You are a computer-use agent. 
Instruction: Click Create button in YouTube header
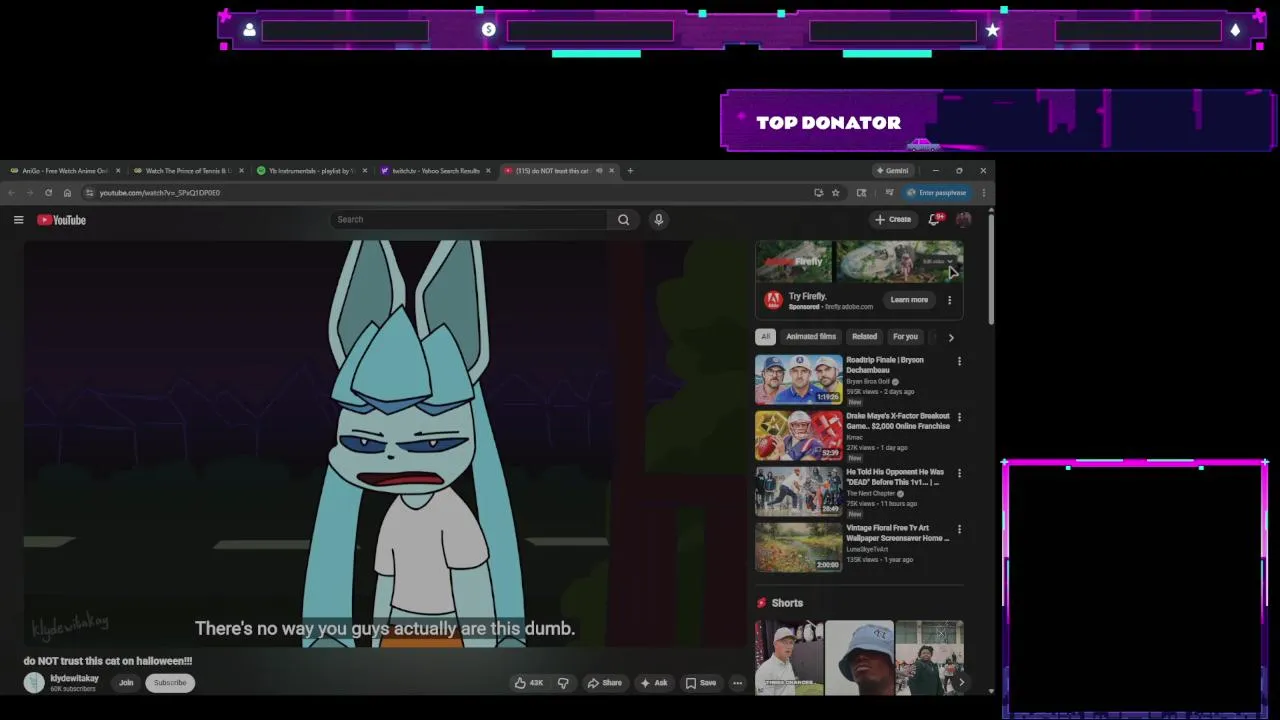[893, 220]
